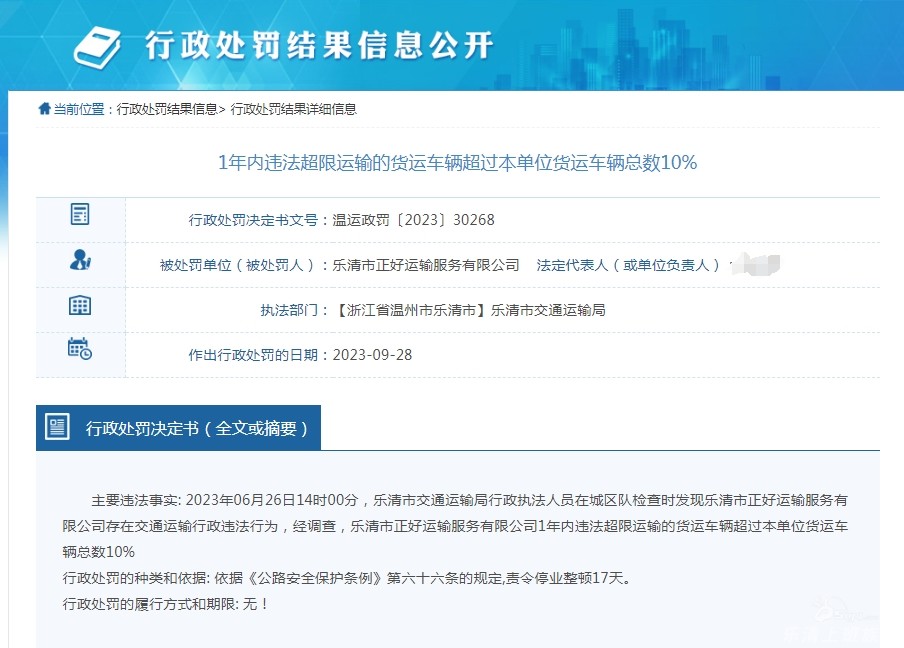Select the 行政处罚结果详细信息 breadcrumb item

coord(293,109)
